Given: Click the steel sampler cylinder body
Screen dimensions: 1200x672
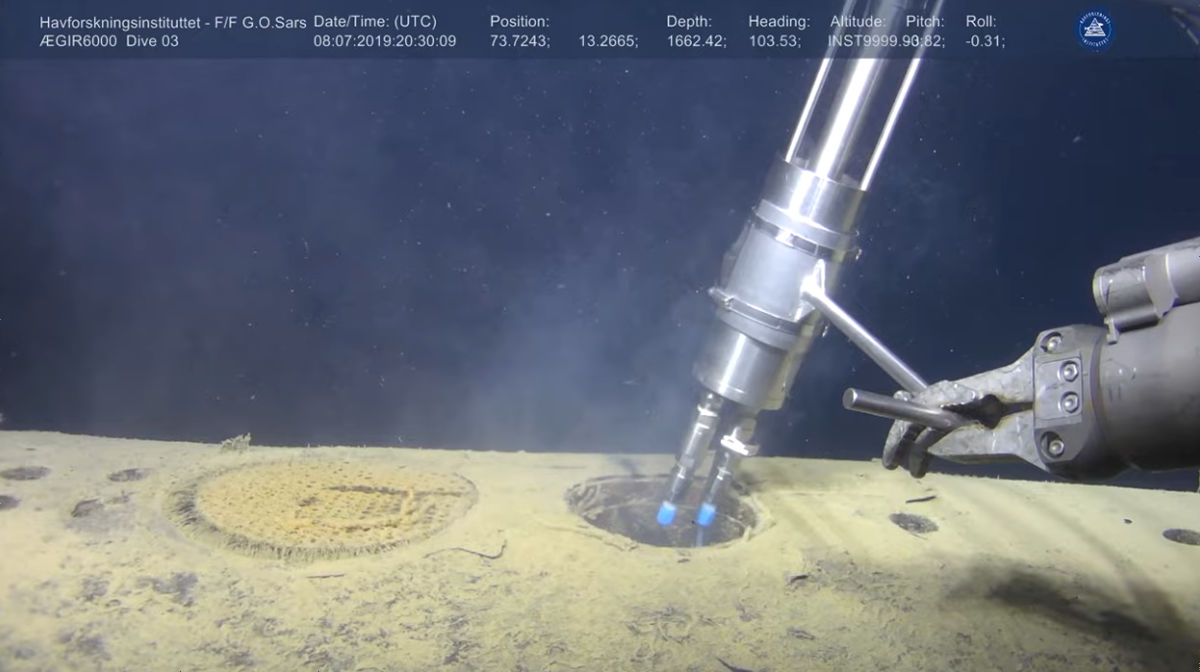Looking at the screenshot, I should click(770, 290).
